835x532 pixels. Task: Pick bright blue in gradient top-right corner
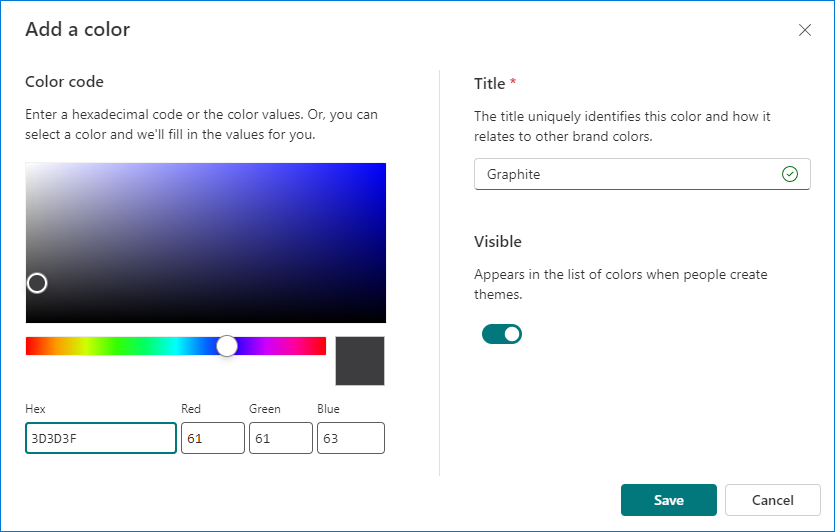[x=382, y=167]
